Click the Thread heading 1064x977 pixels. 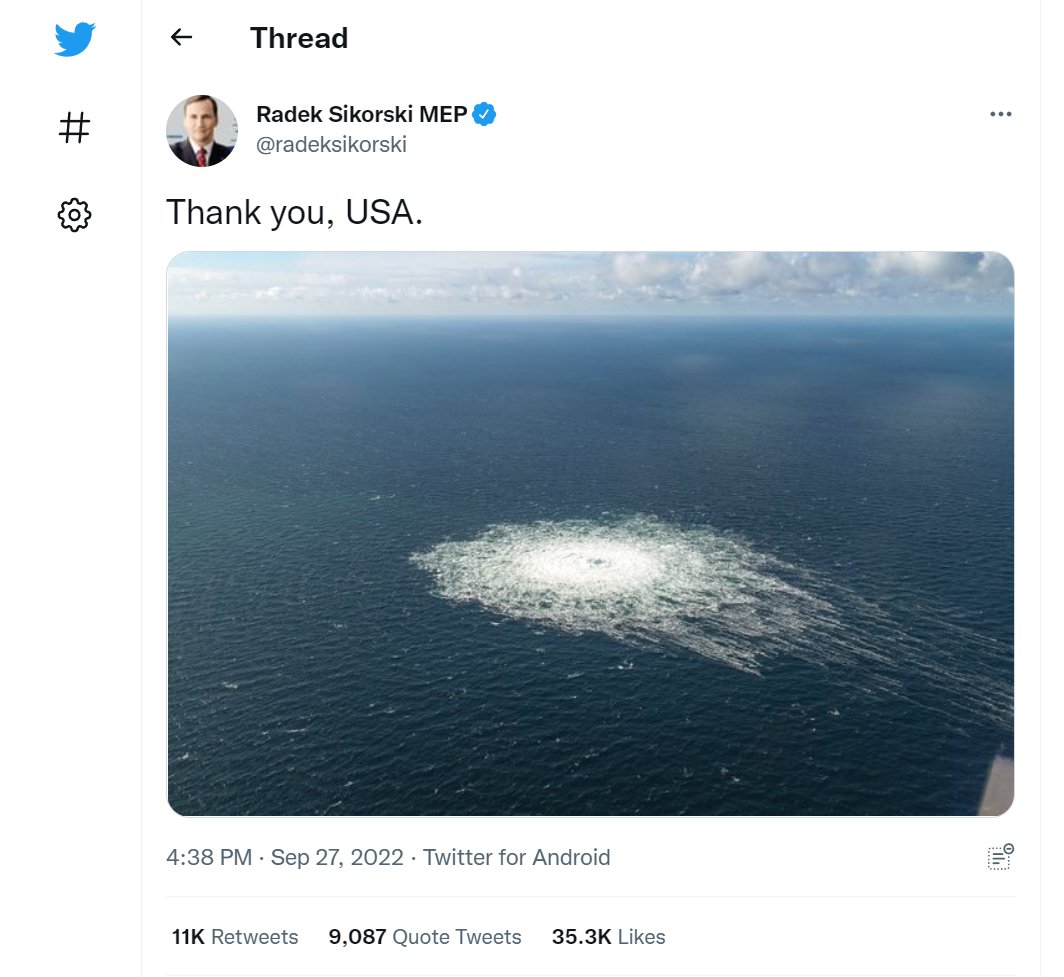tap(299, 38)
